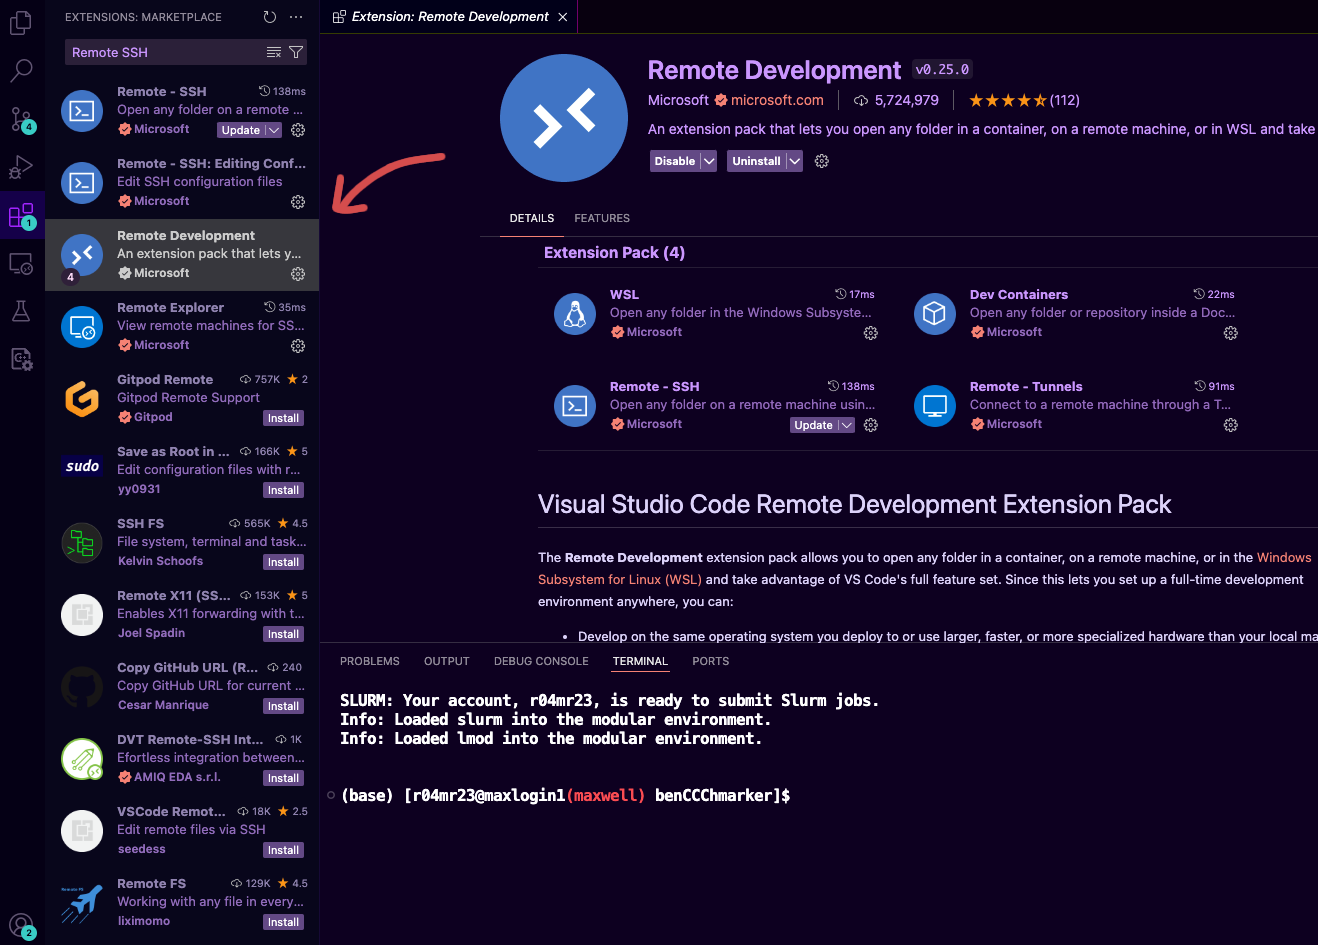Click the Microsoft publisher name in header

point(678,100)
